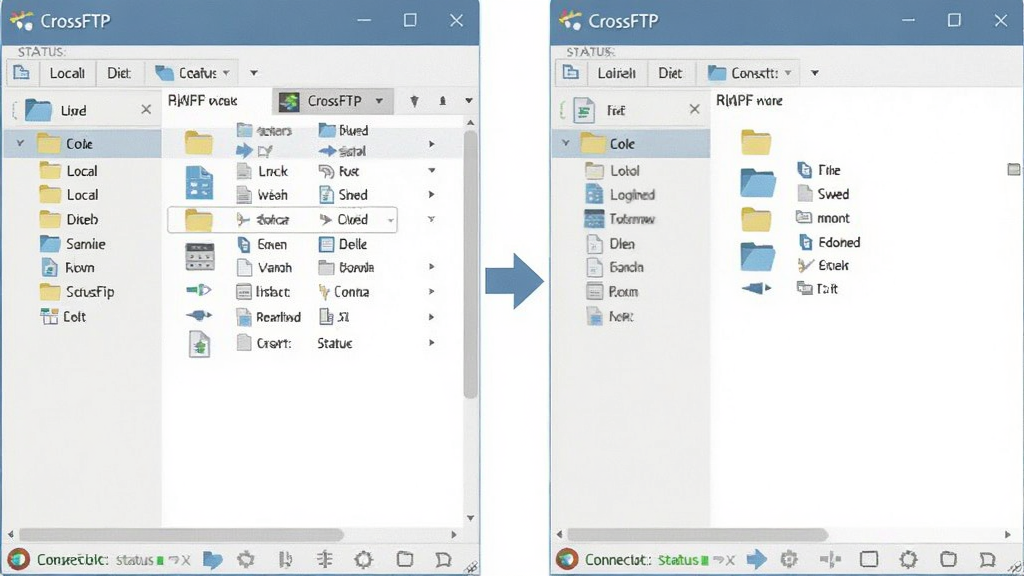The image size is (1024, 576).
Task: Expand the arrow at the Rearlind row's end
Action: point(431,317)
